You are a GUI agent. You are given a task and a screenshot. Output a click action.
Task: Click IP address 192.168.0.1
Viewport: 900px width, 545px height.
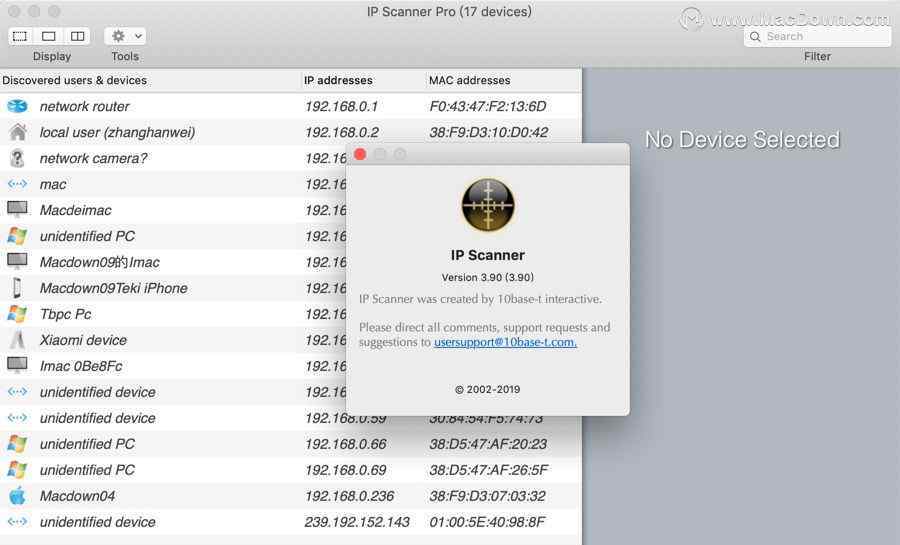[x=342, y=106]
